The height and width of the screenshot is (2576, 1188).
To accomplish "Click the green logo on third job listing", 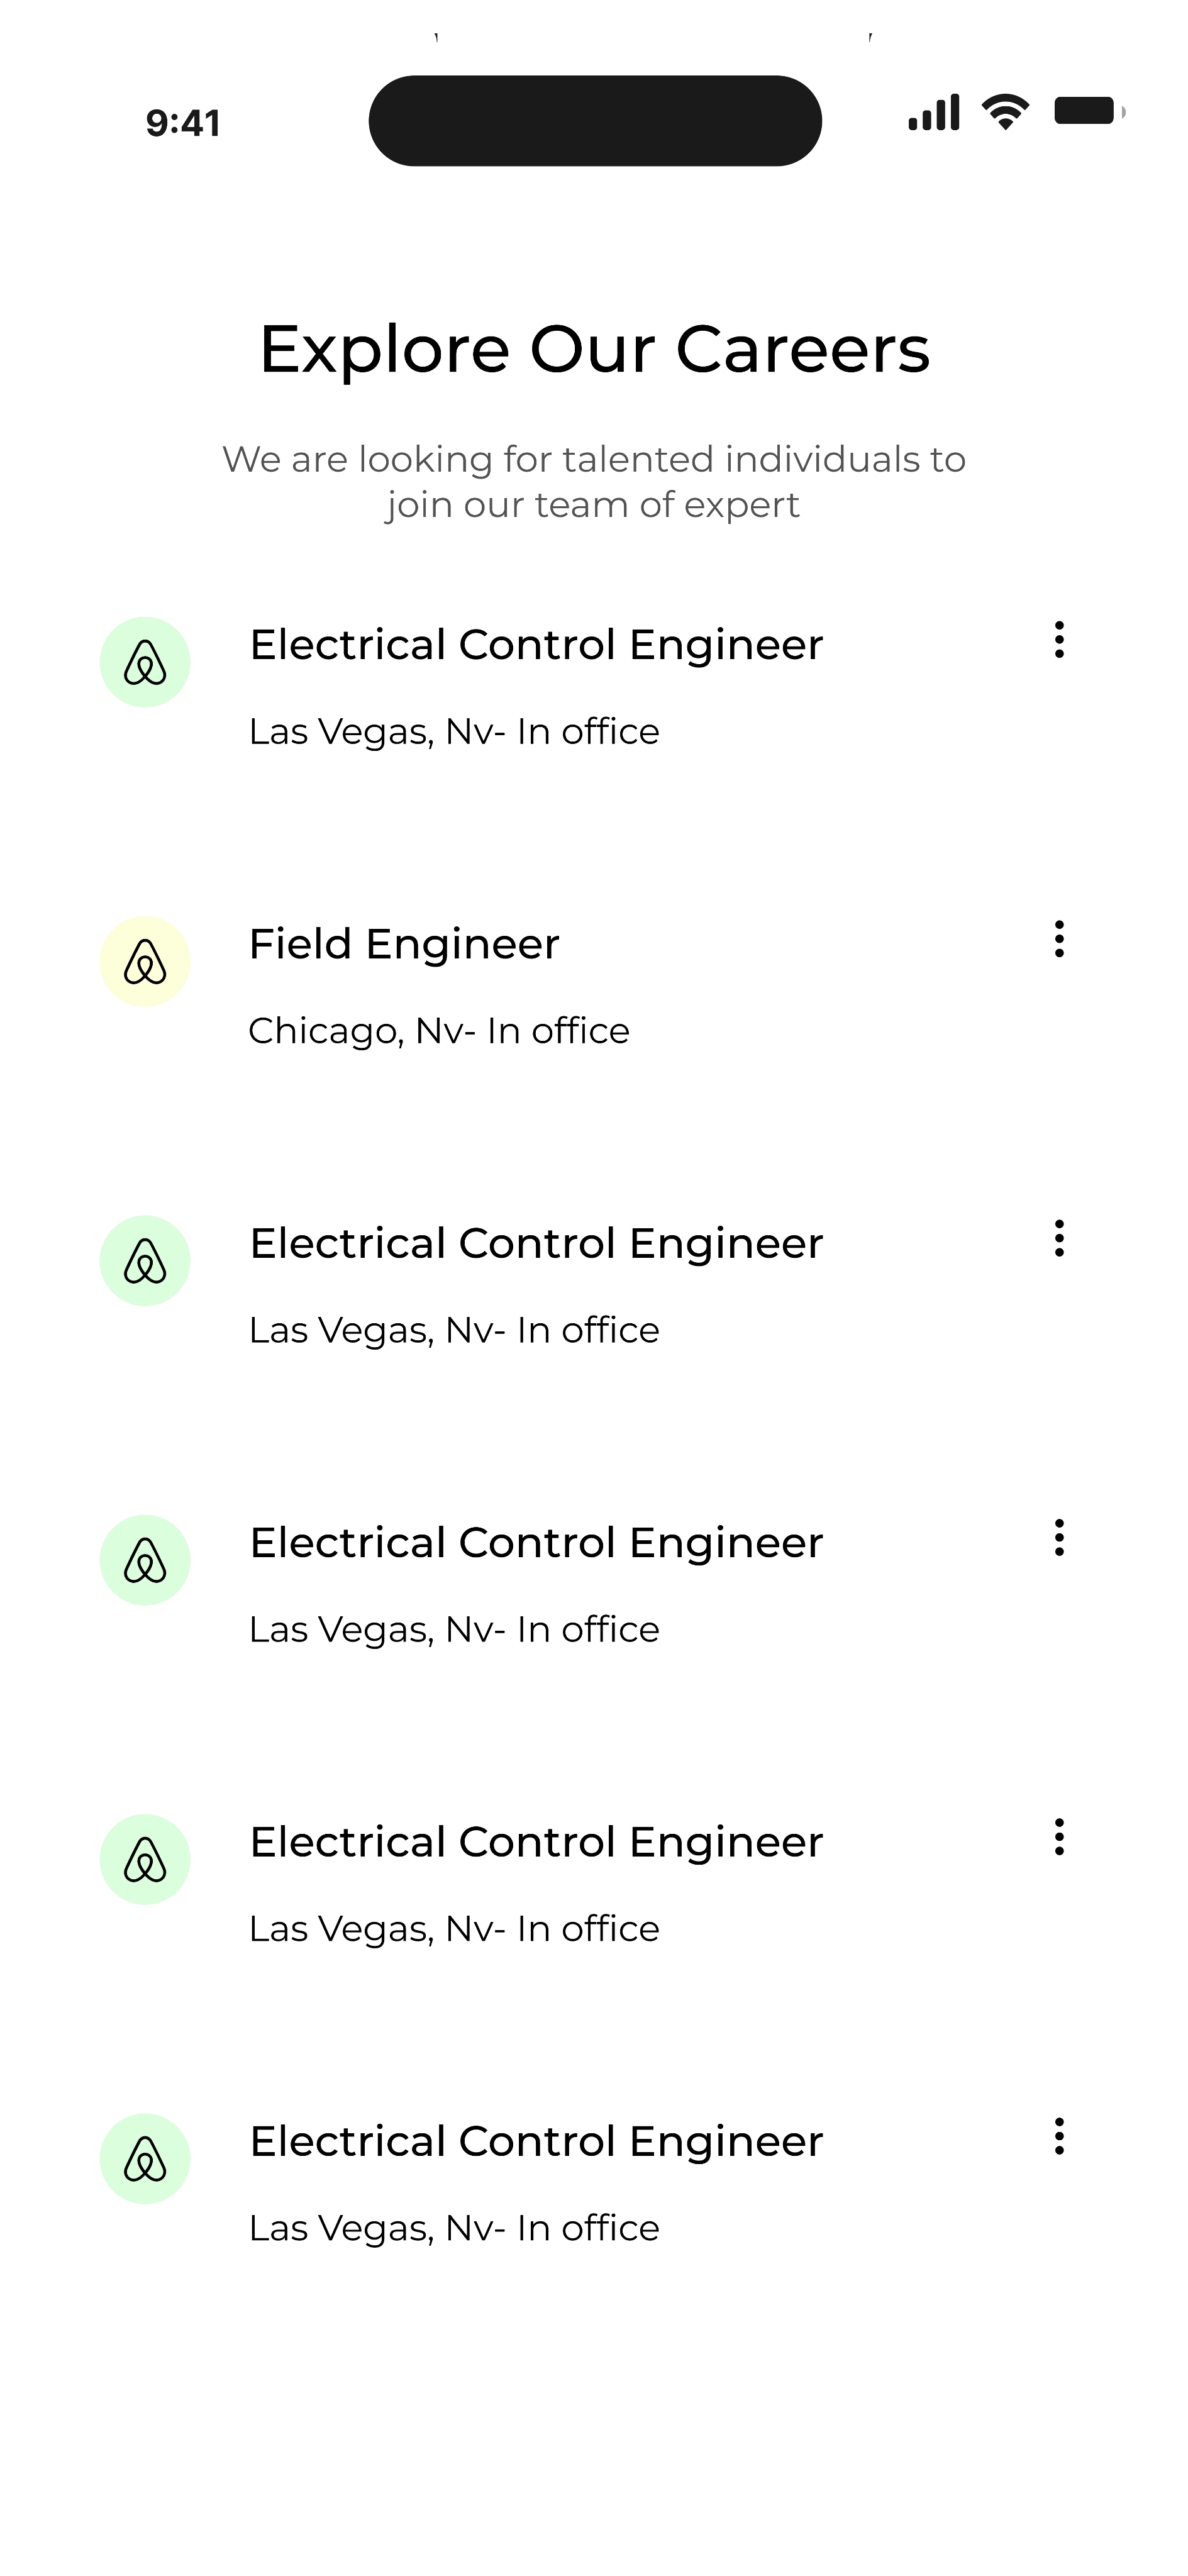I will 145,1260.
